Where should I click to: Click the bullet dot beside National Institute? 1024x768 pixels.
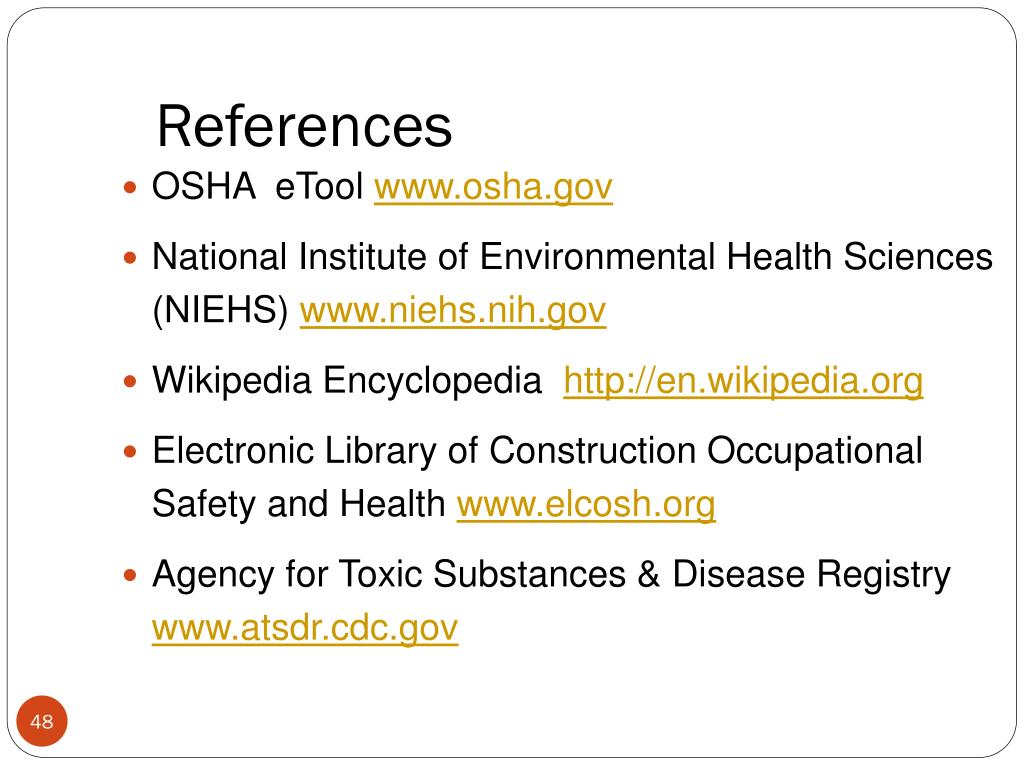click(x=130, y=259)
